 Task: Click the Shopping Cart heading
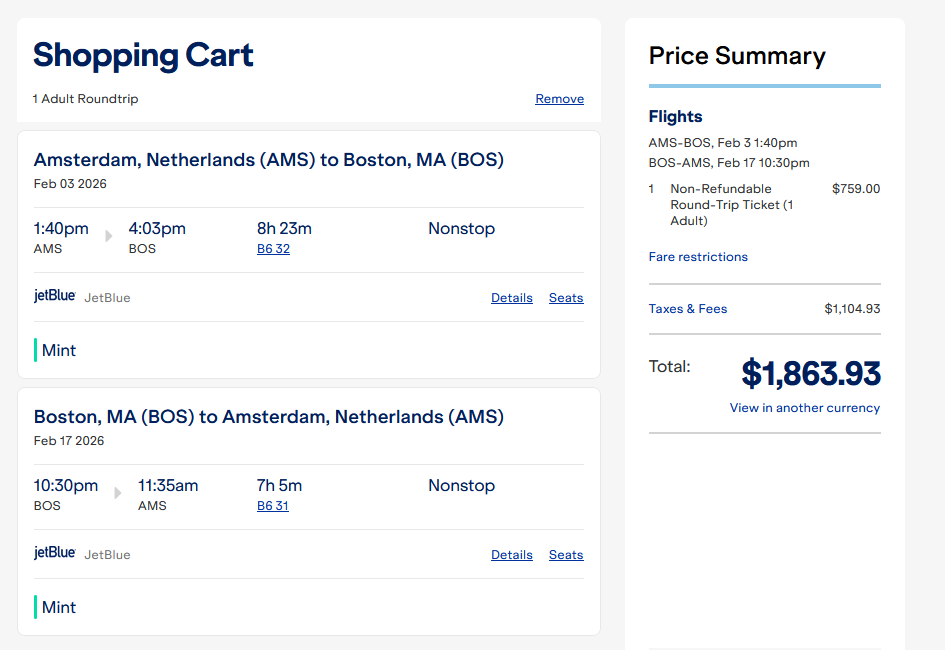143,55
